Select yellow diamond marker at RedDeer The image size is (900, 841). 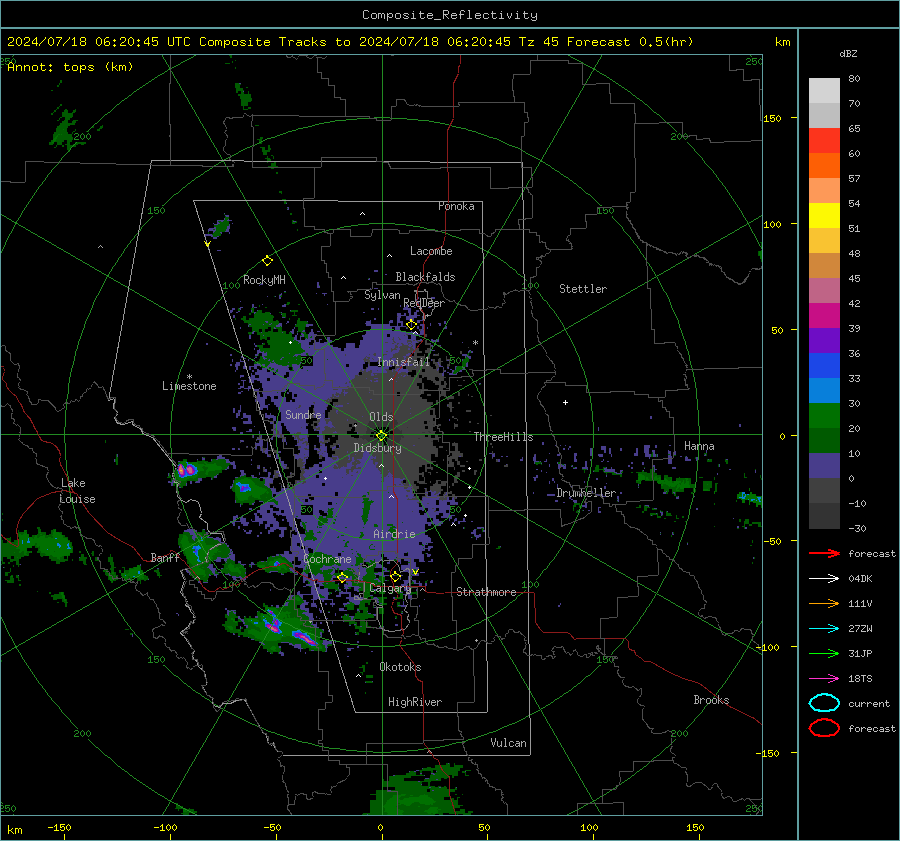click(411, 325)
